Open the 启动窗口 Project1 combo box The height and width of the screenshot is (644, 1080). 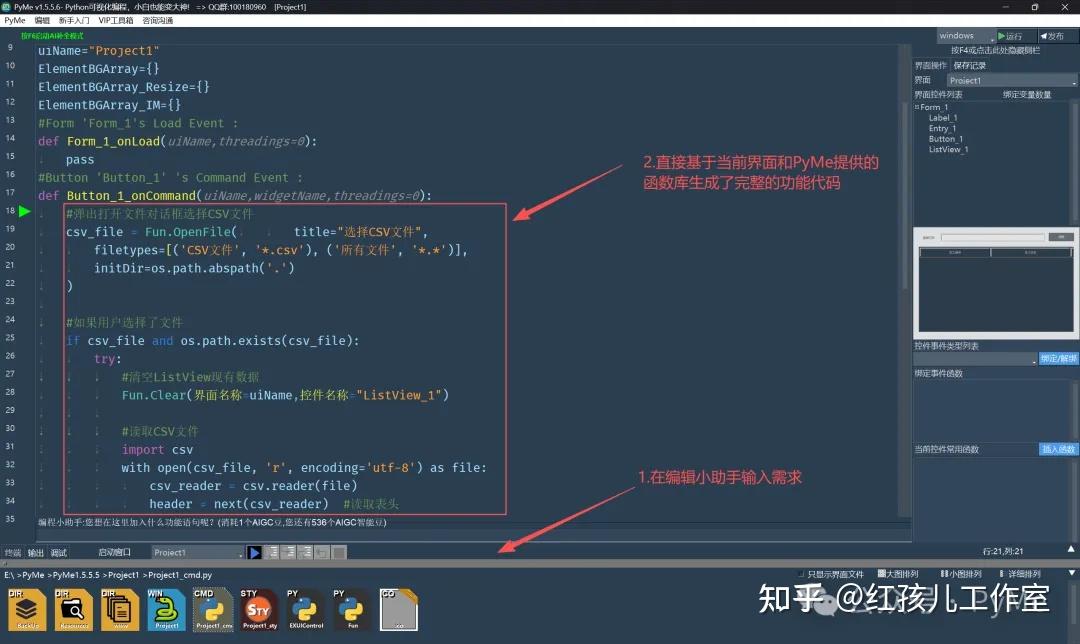click(x=197, y=552)
